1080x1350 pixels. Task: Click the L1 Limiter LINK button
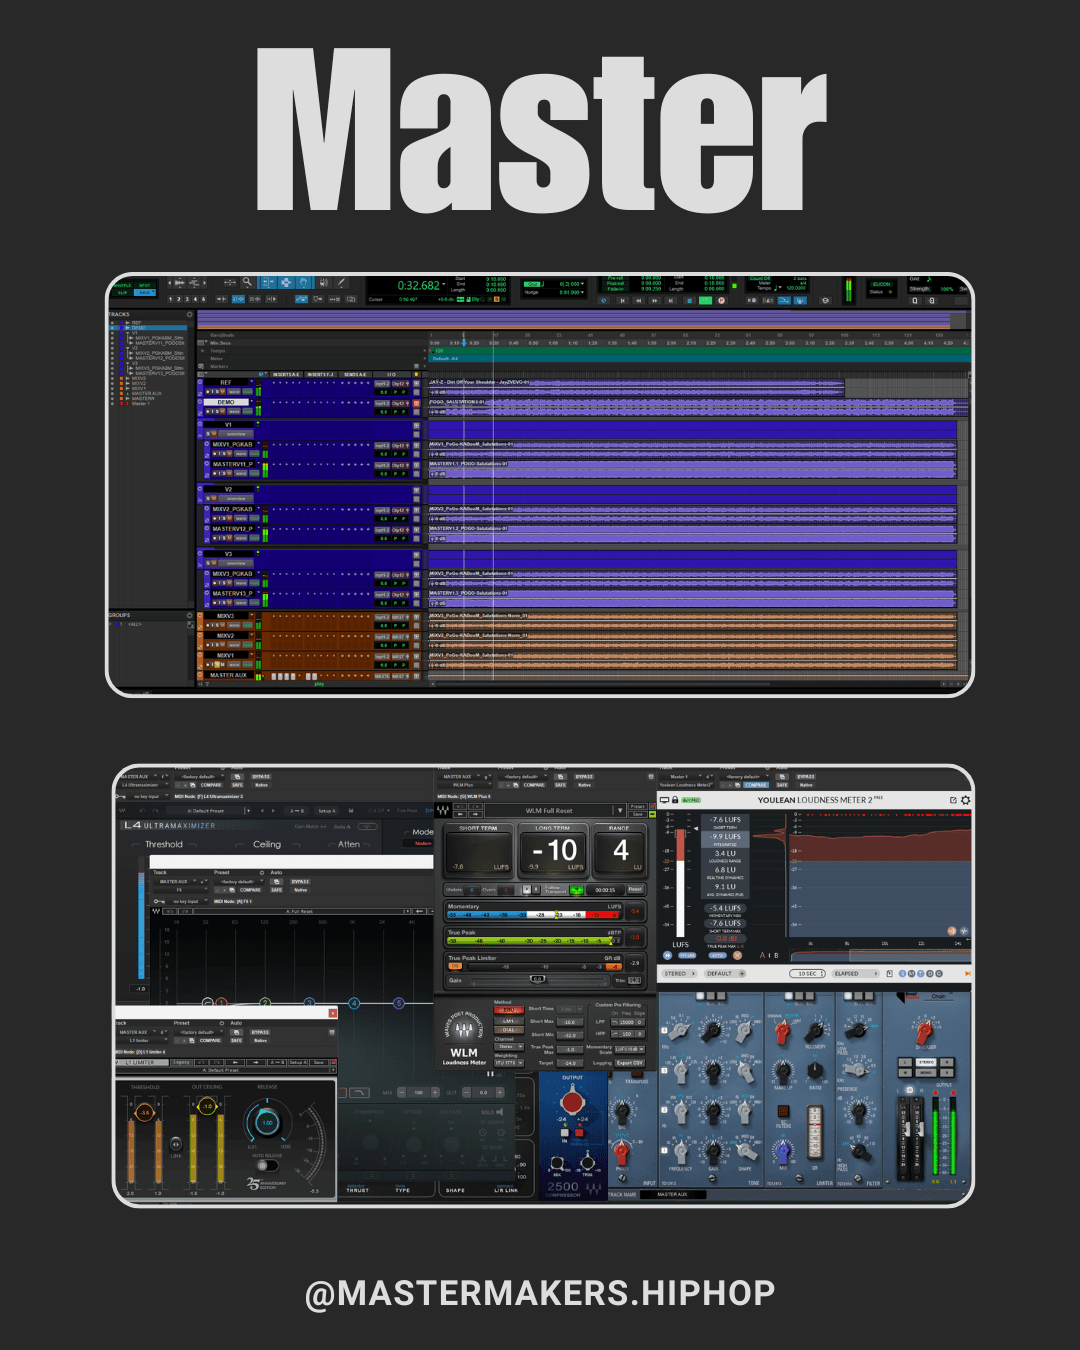(176, 1145)
